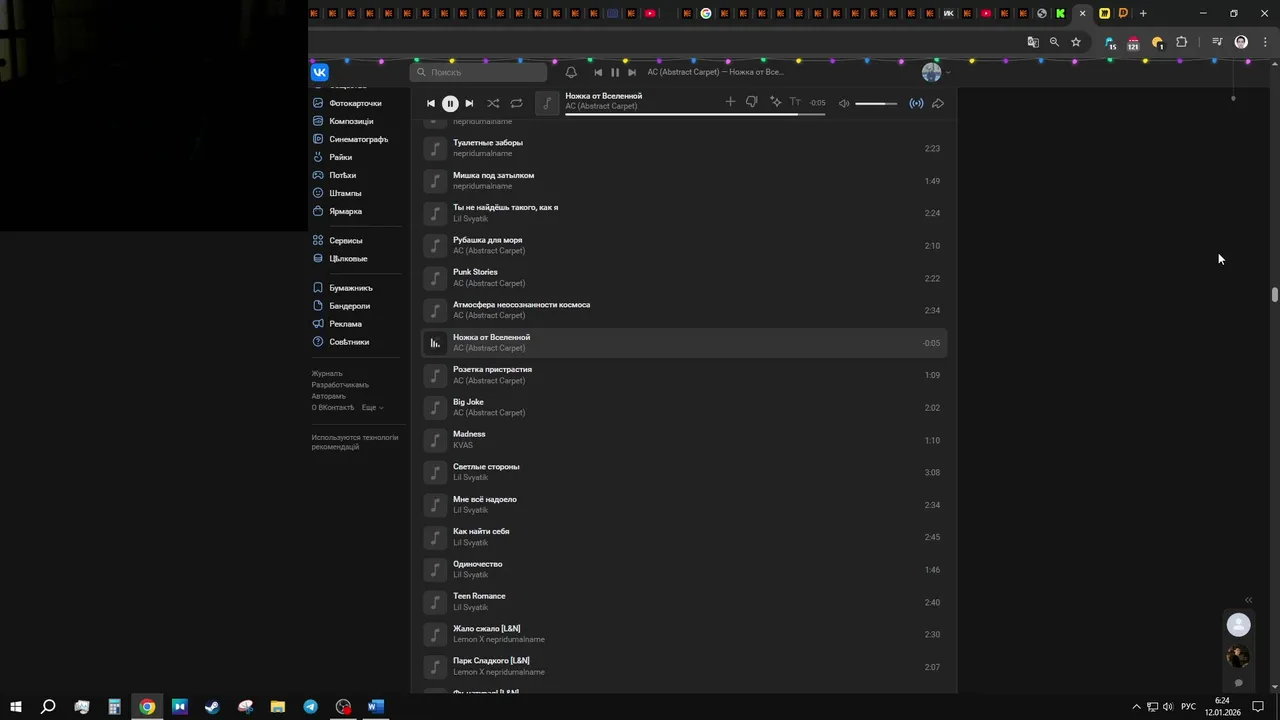
Task: Focus the Поискъ search field
Action: tap(478, 72)
